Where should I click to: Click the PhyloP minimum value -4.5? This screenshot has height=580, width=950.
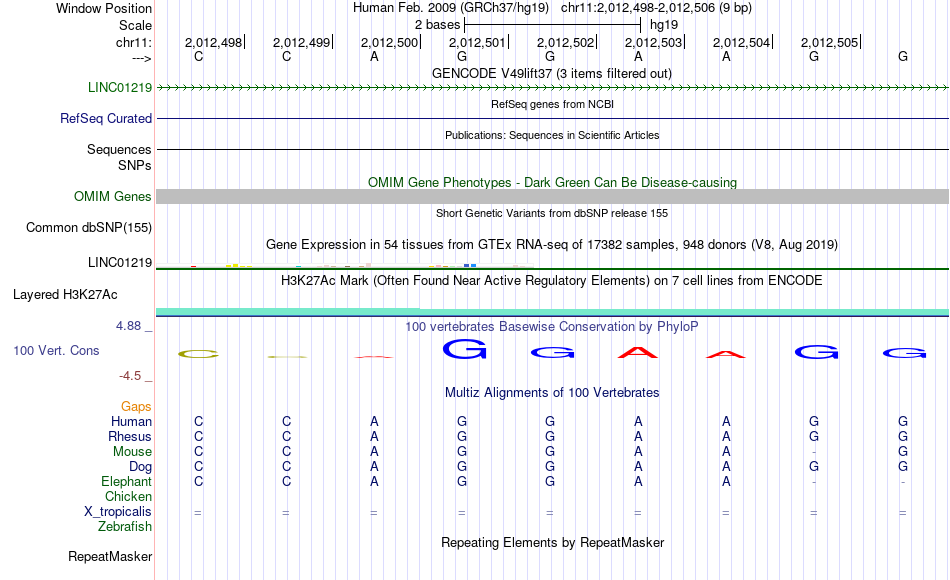tap(130, 376)
